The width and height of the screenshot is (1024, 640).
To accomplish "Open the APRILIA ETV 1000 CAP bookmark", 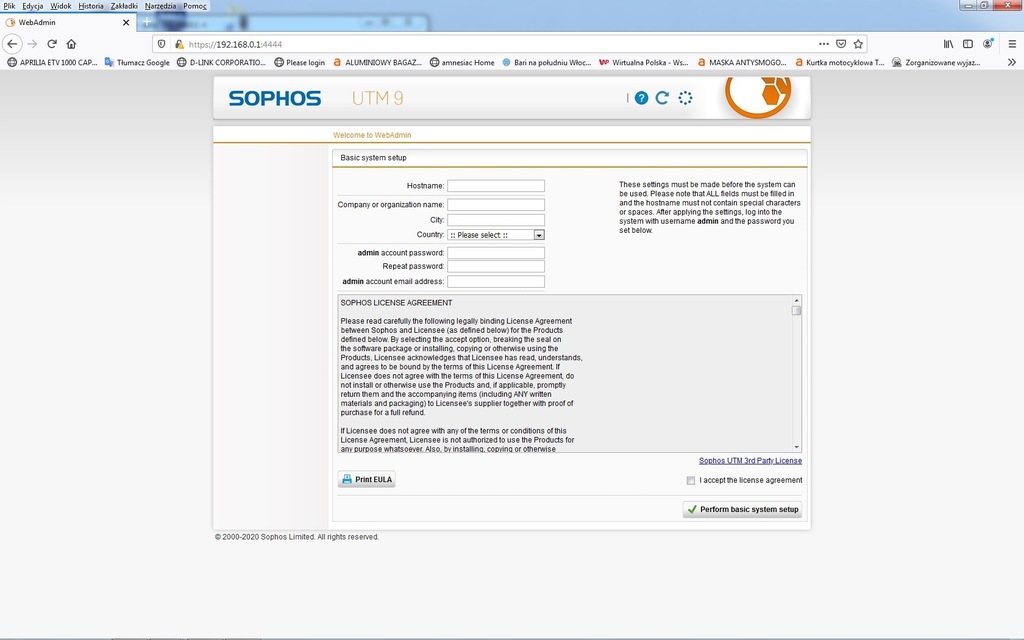I will pos(52,63).
